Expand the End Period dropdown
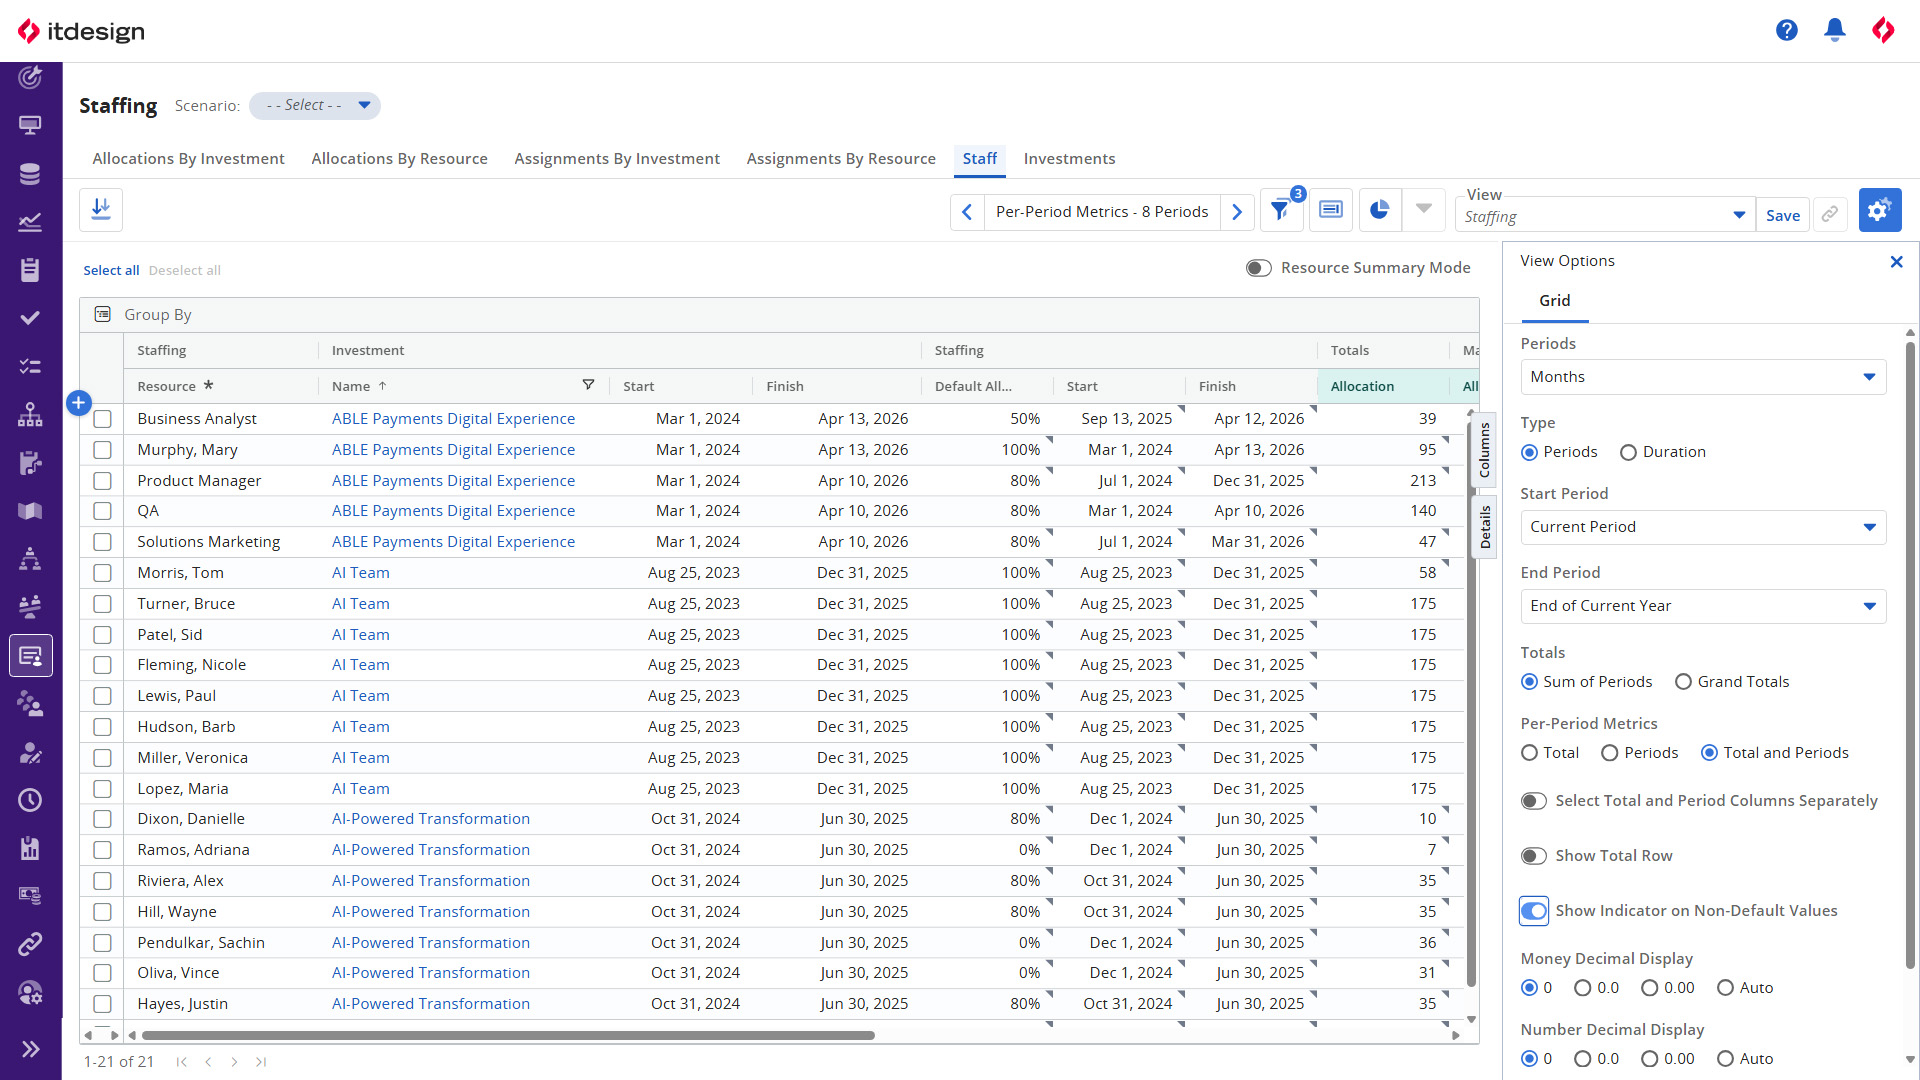1920x1080 pixels. pyautogui.click(x=1703, y=606)
